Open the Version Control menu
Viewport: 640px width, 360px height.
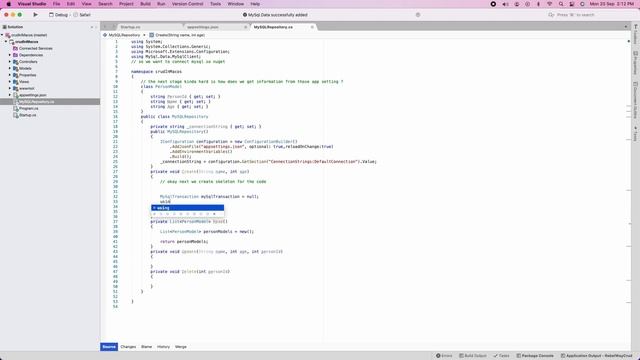pos(187,4)
